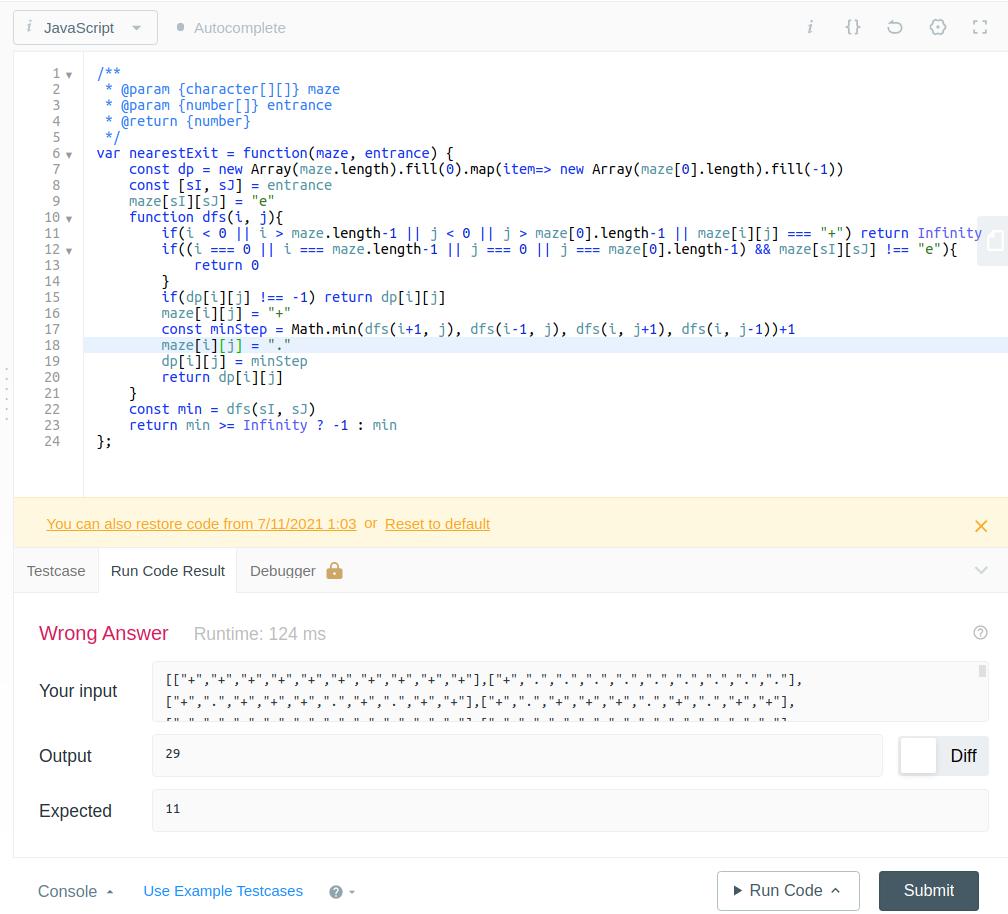The width and height of the screenshot is (1008, 914).
Task: Click the help question mark beside Runtime
Action: (x=980, y=632)
